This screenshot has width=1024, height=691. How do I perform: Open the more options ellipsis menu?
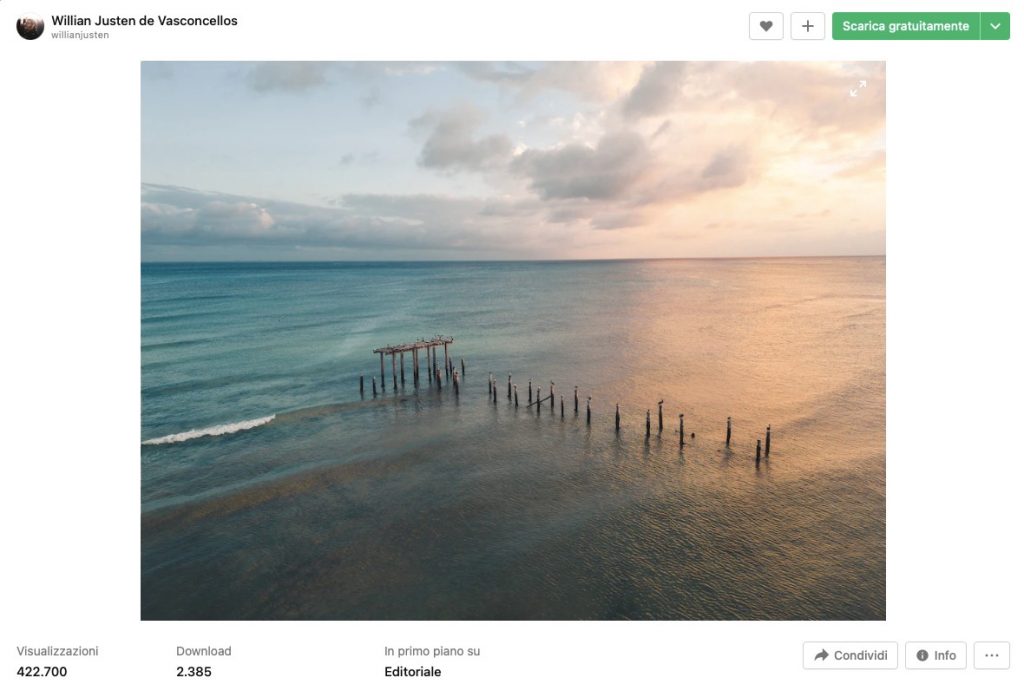pyautogui.click(x=991, y=655)
